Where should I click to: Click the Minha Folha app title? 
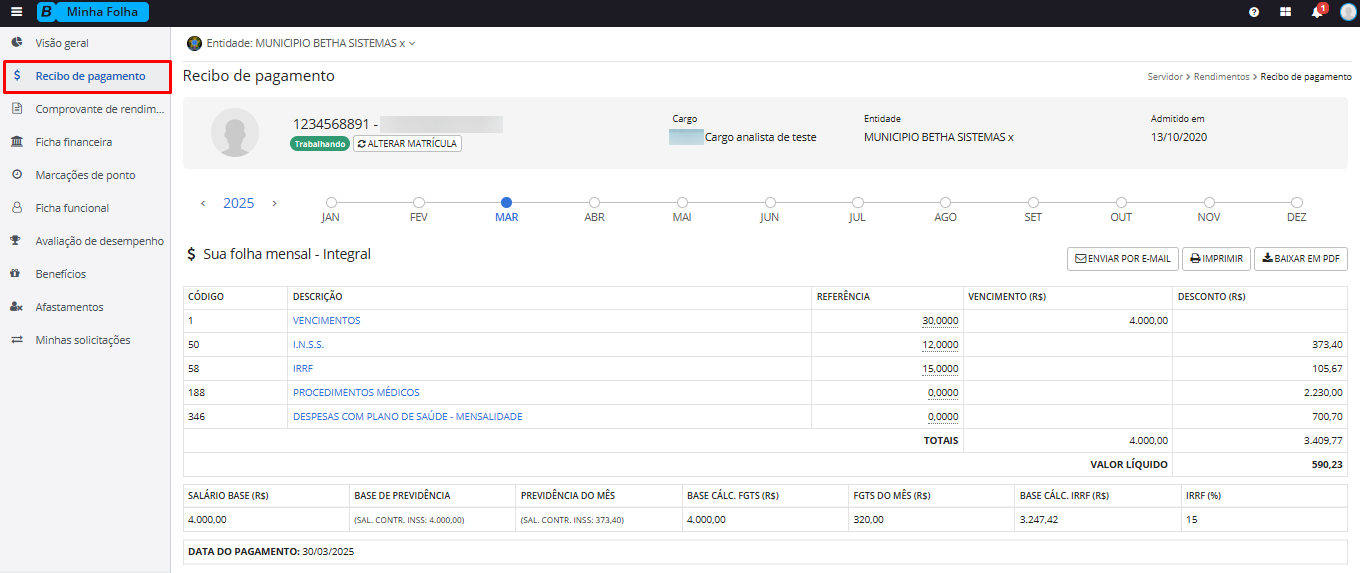102,12
